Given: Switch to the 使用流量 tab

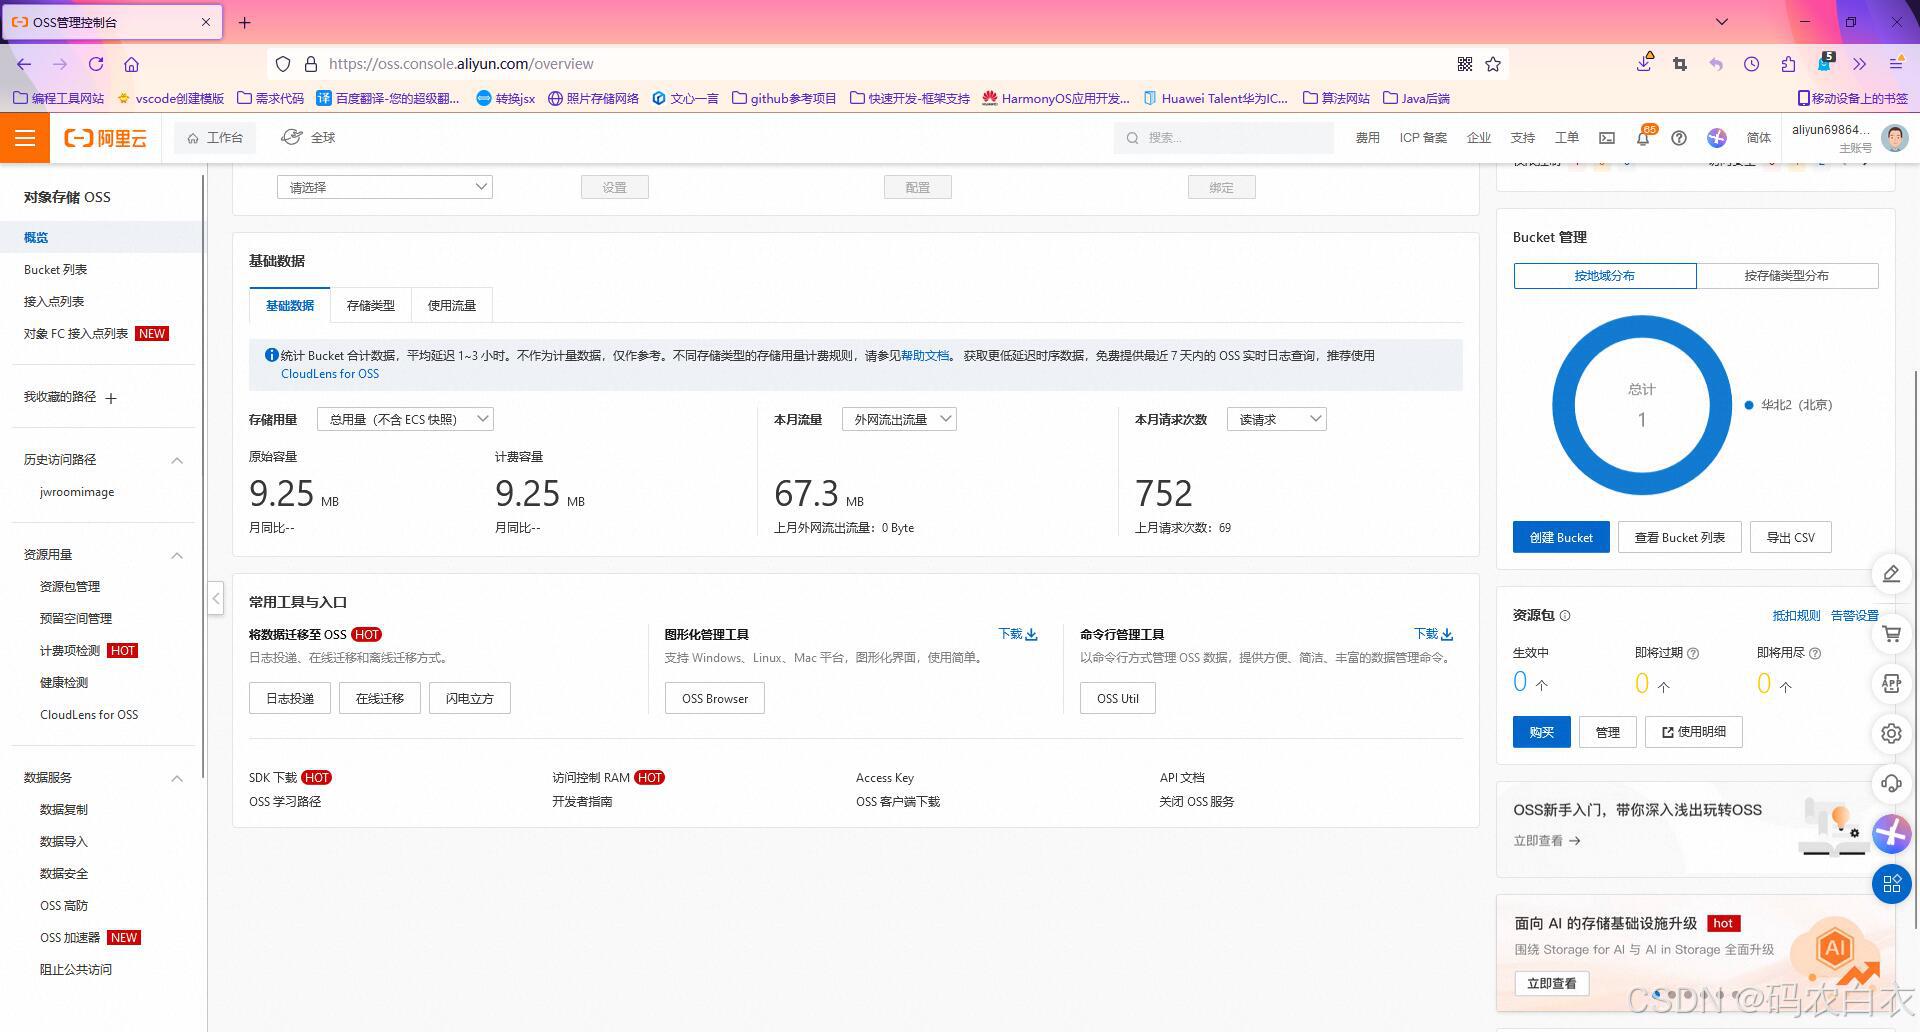Looking at the screenshot, I should point(452,305).
